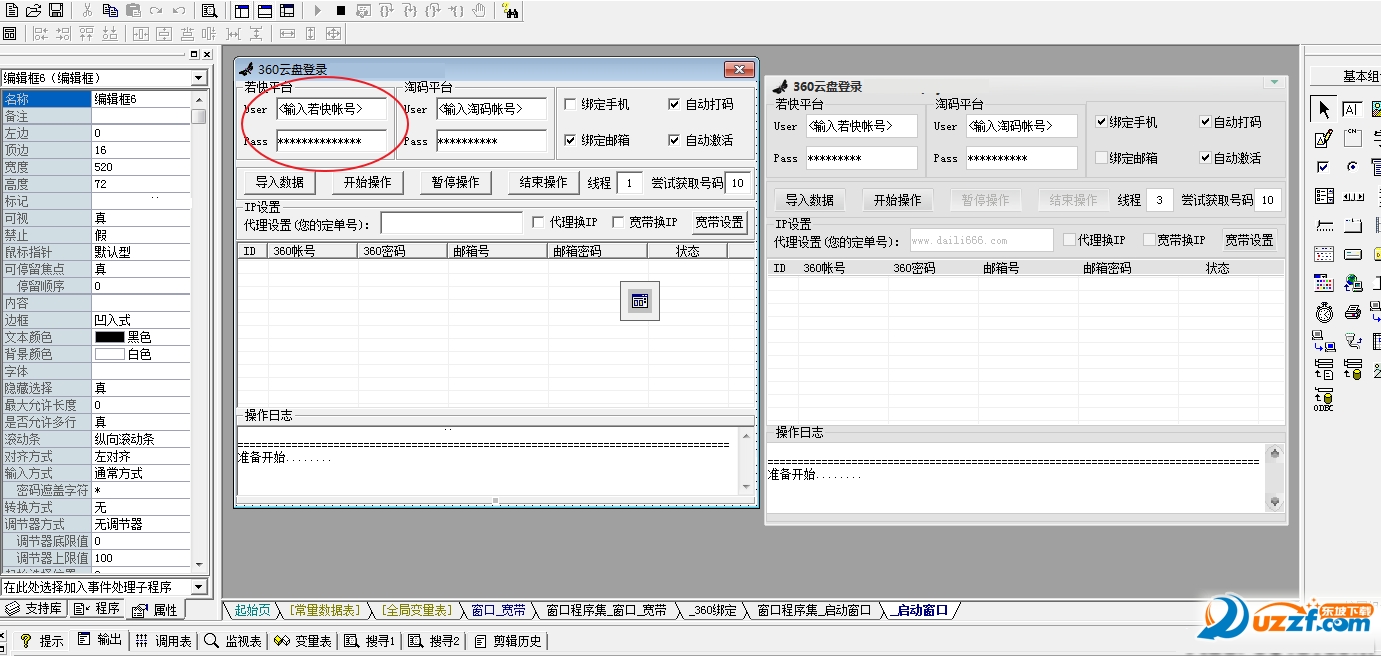Click the Cut scissors icon
The image size is (1381, 656).
click(87, 10)
